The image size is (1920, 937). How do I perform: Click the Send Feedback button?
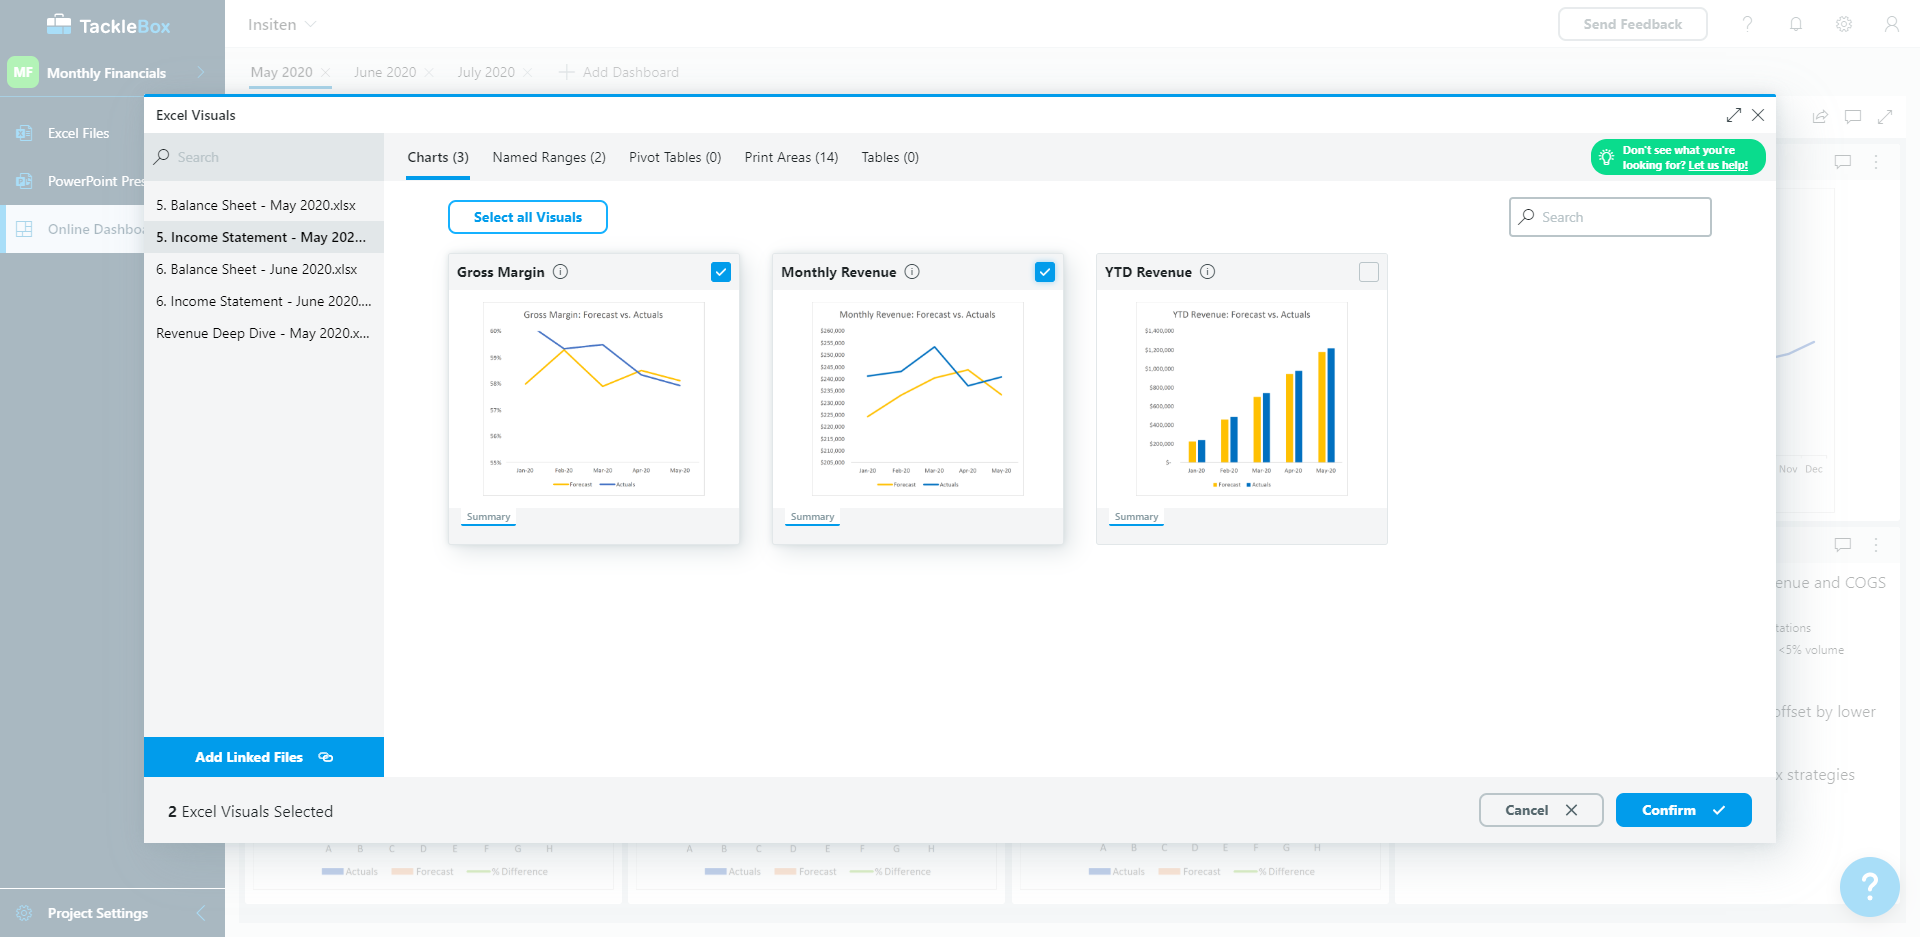(1632, 24)
